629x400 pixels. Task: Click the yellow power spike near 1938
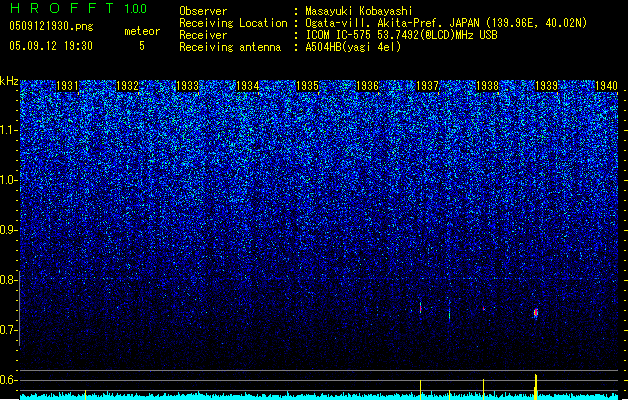(483, 389)
